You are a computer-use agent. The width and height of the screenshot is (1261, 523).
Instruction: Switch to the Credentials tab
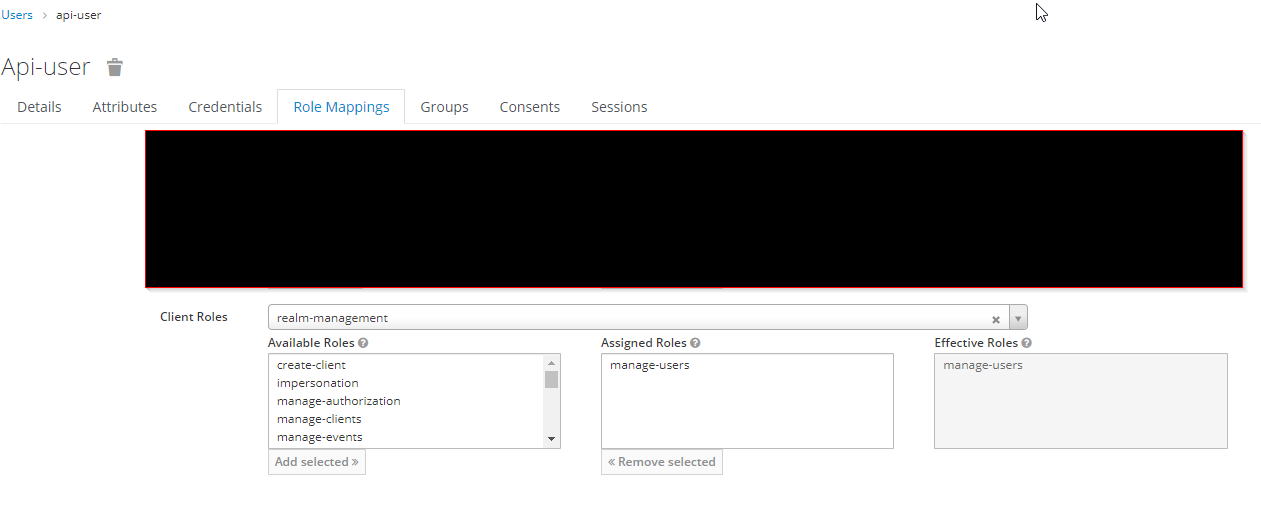[x=225, y=107]
